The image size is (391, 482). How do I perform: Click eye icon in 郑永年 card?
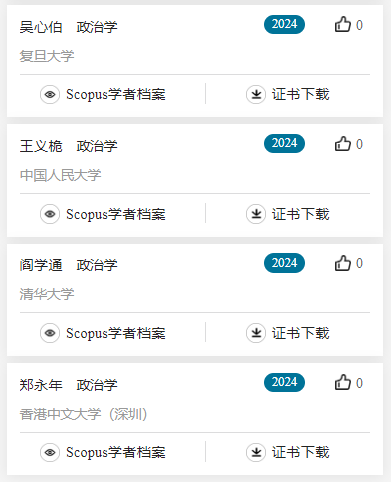coord(50,452)
